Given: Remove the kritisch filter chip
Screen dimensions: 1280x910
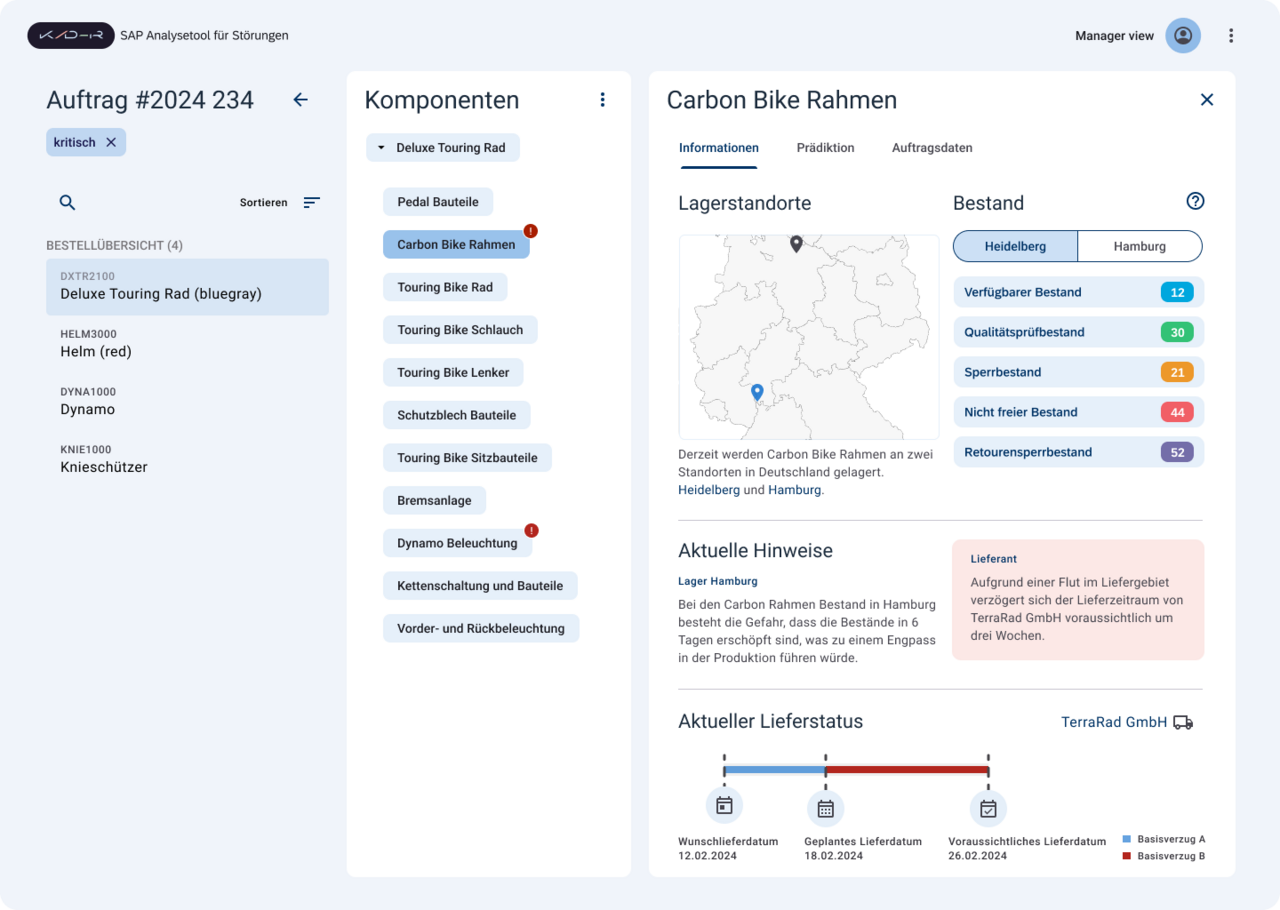Looking at the screenshot, I should (111, 142).
